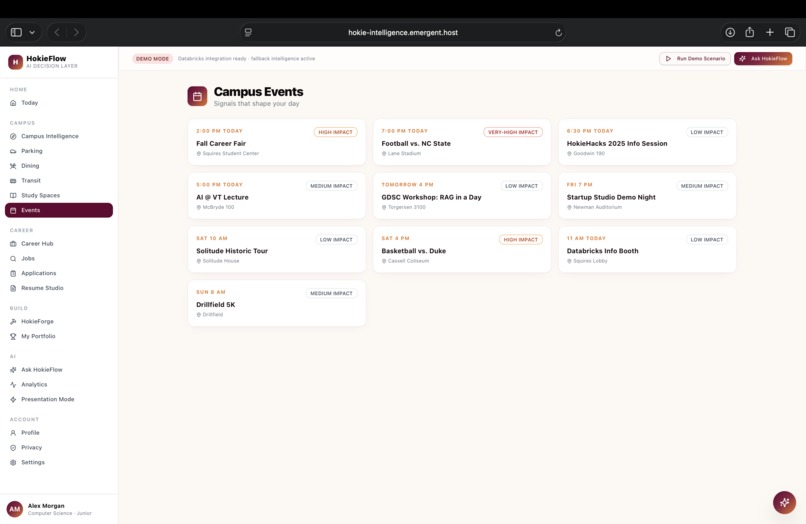806x524 pixels.
Task: Click the VERY-HIGH IMPACT badge
Action: tap(513, 132)
